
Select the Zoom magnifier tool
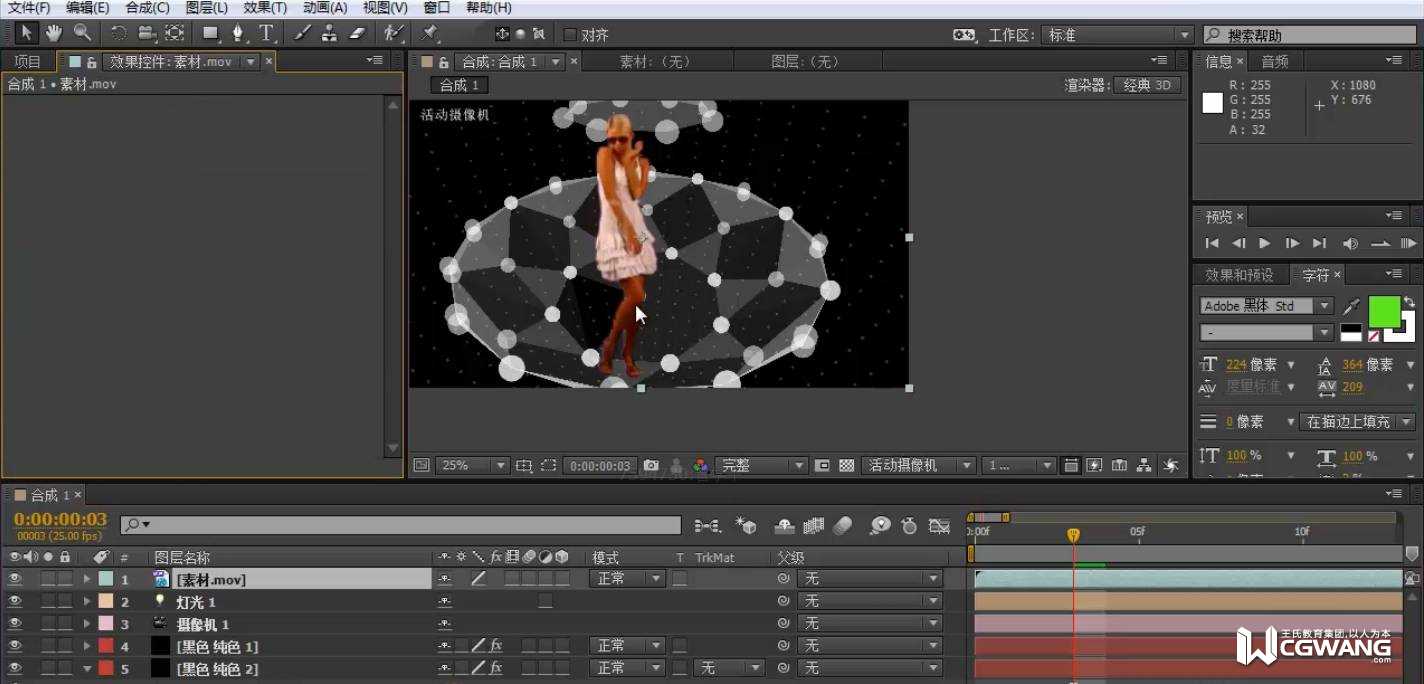point(81,33)
